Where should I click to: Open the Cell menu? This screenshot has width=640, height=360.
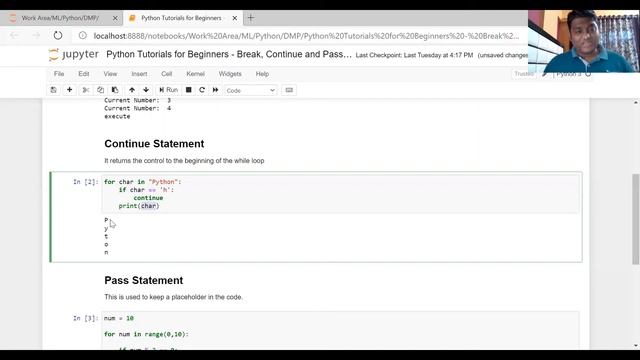pyautogui.click(x=167, y=74)
